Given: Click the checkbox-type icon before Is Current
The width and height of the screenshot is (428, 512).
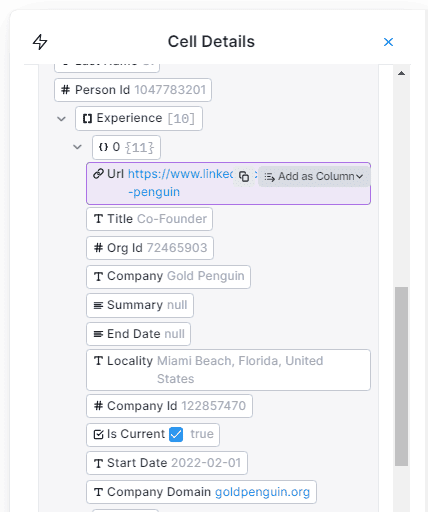Looking at the screenshot, I should 98,434.
